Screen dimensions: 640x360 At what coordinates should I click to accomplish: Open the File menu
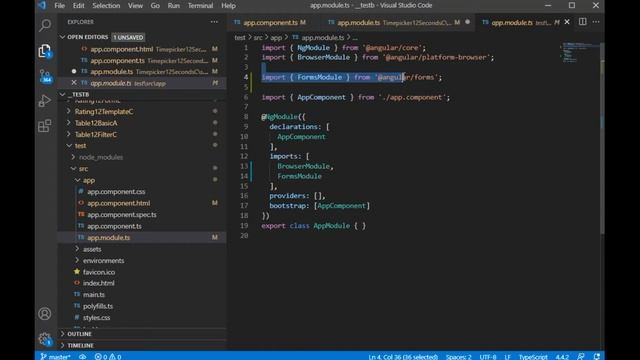(60, 6)
